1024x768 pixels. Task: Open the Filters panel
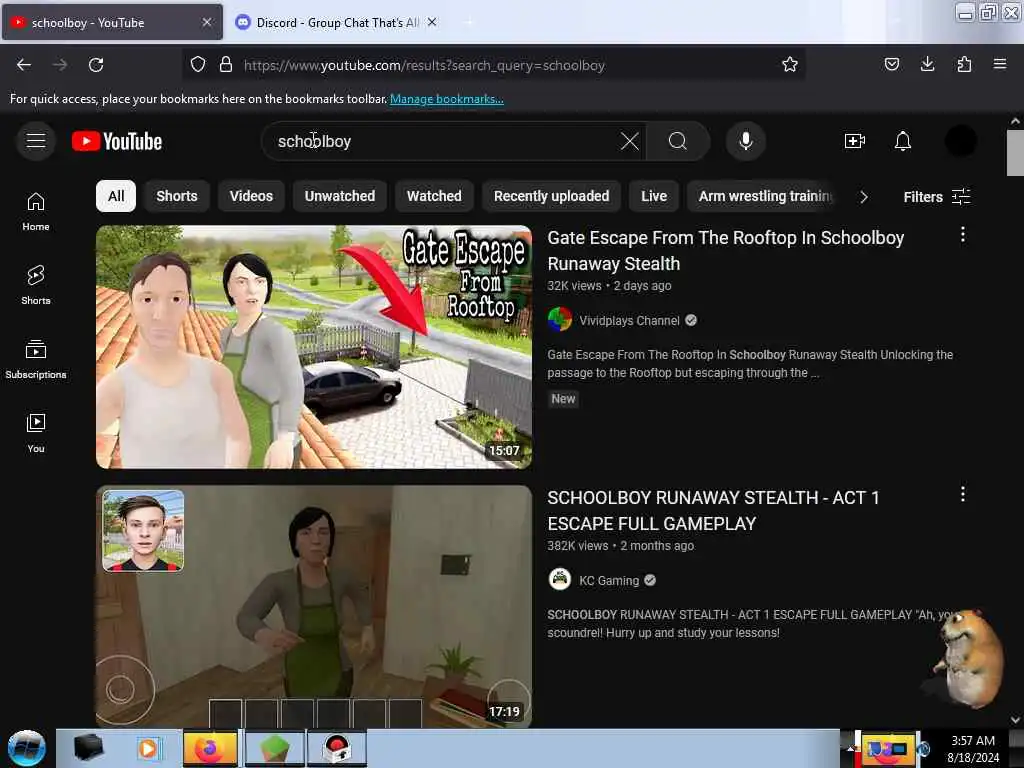tap(936, 197)
